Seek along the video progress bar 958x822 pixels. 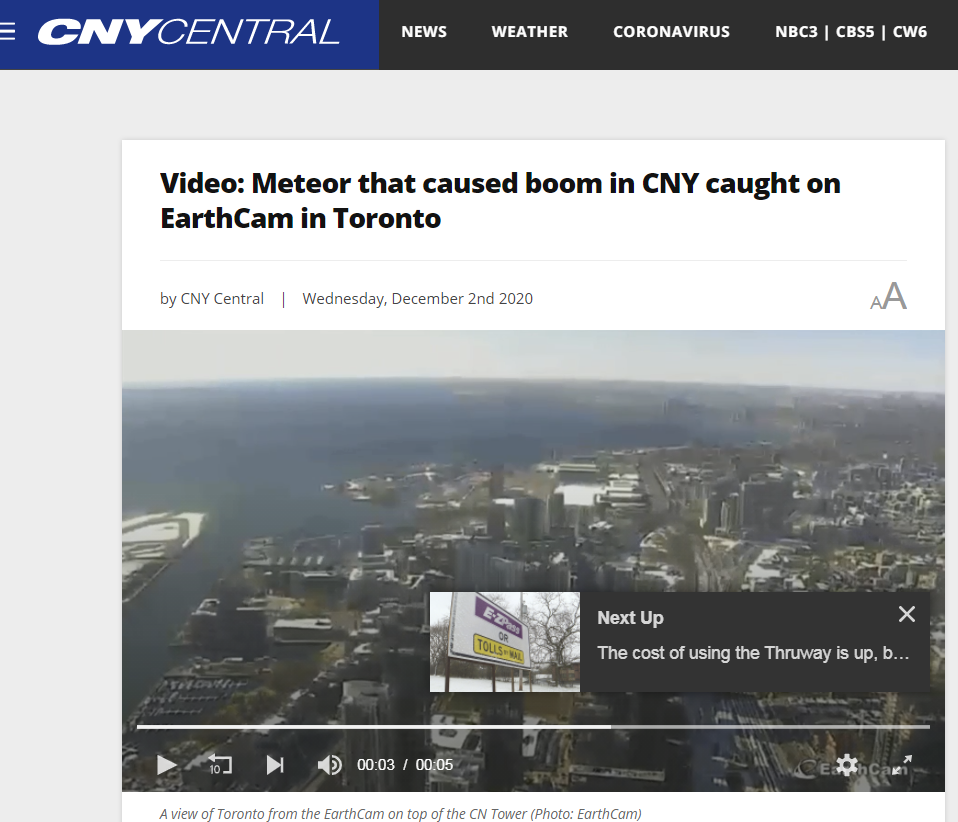[x=533, y=727]
